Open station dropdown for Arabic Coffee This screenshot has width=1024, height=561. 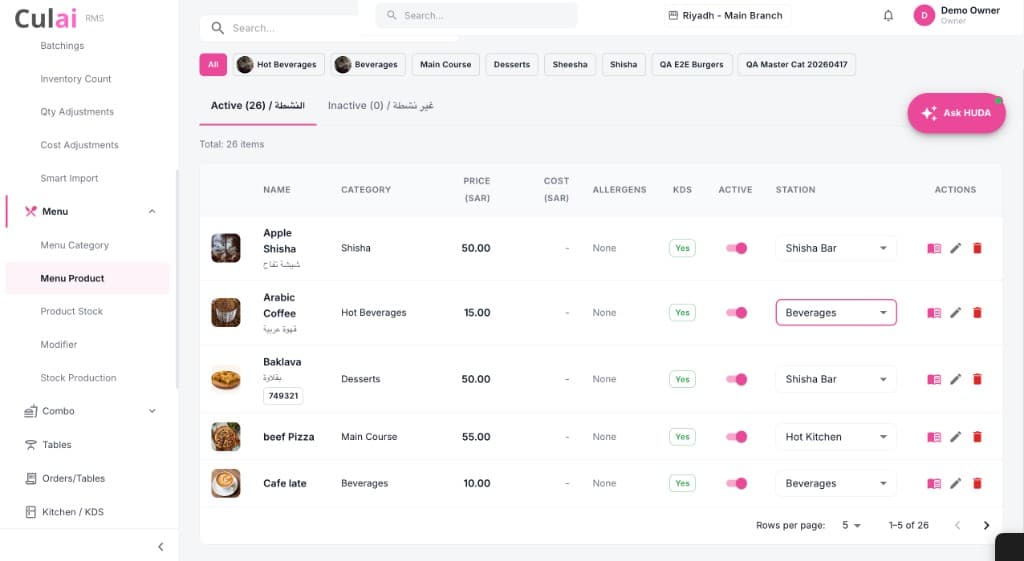click(x=836, y=313)
